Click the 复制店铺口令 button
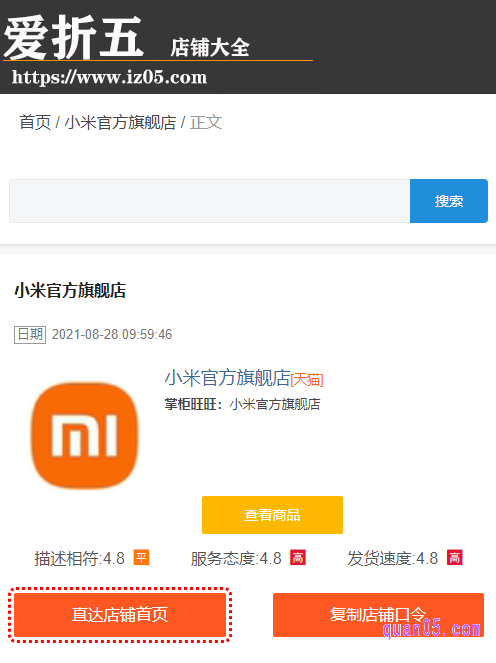 378,615
